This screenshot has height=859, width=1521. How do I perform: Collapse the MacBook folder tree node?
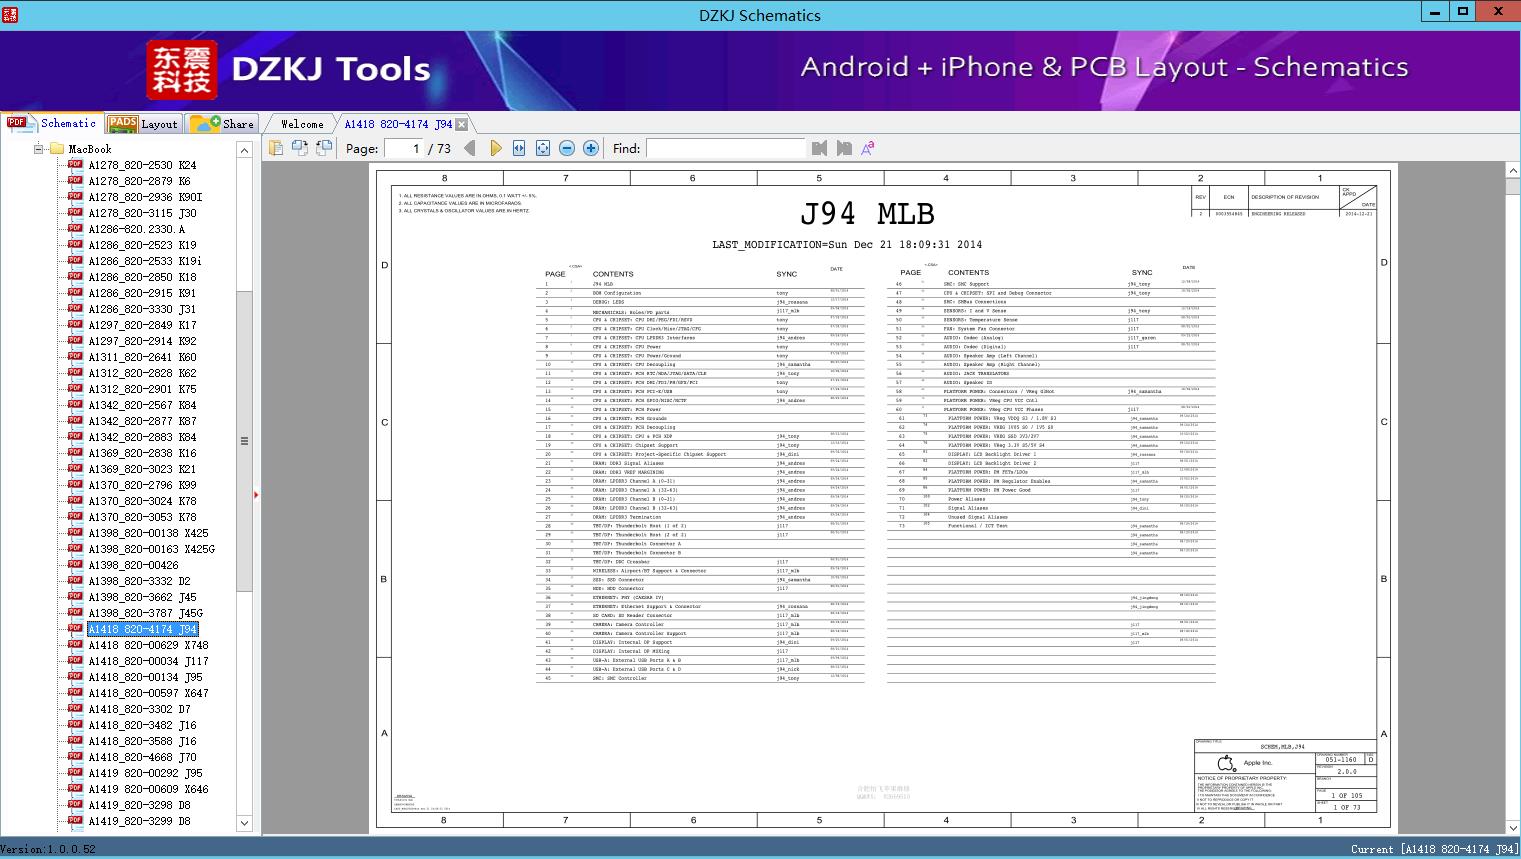(39, 149)
